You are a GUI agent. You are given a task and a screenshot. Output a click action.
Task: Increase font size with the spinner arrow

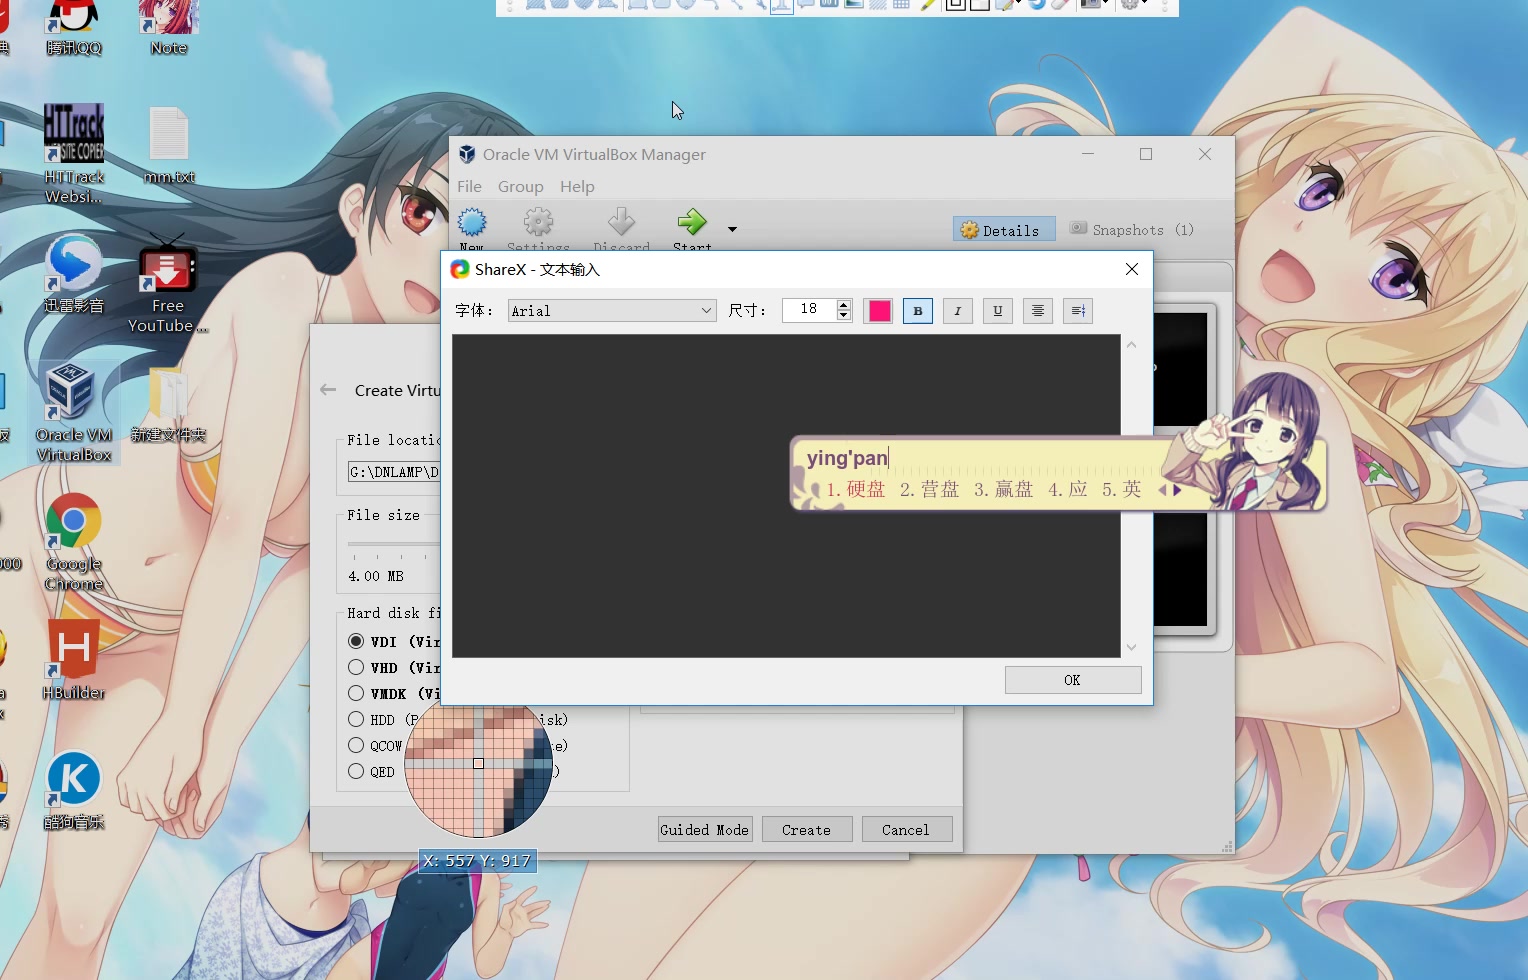click(843, 305)
